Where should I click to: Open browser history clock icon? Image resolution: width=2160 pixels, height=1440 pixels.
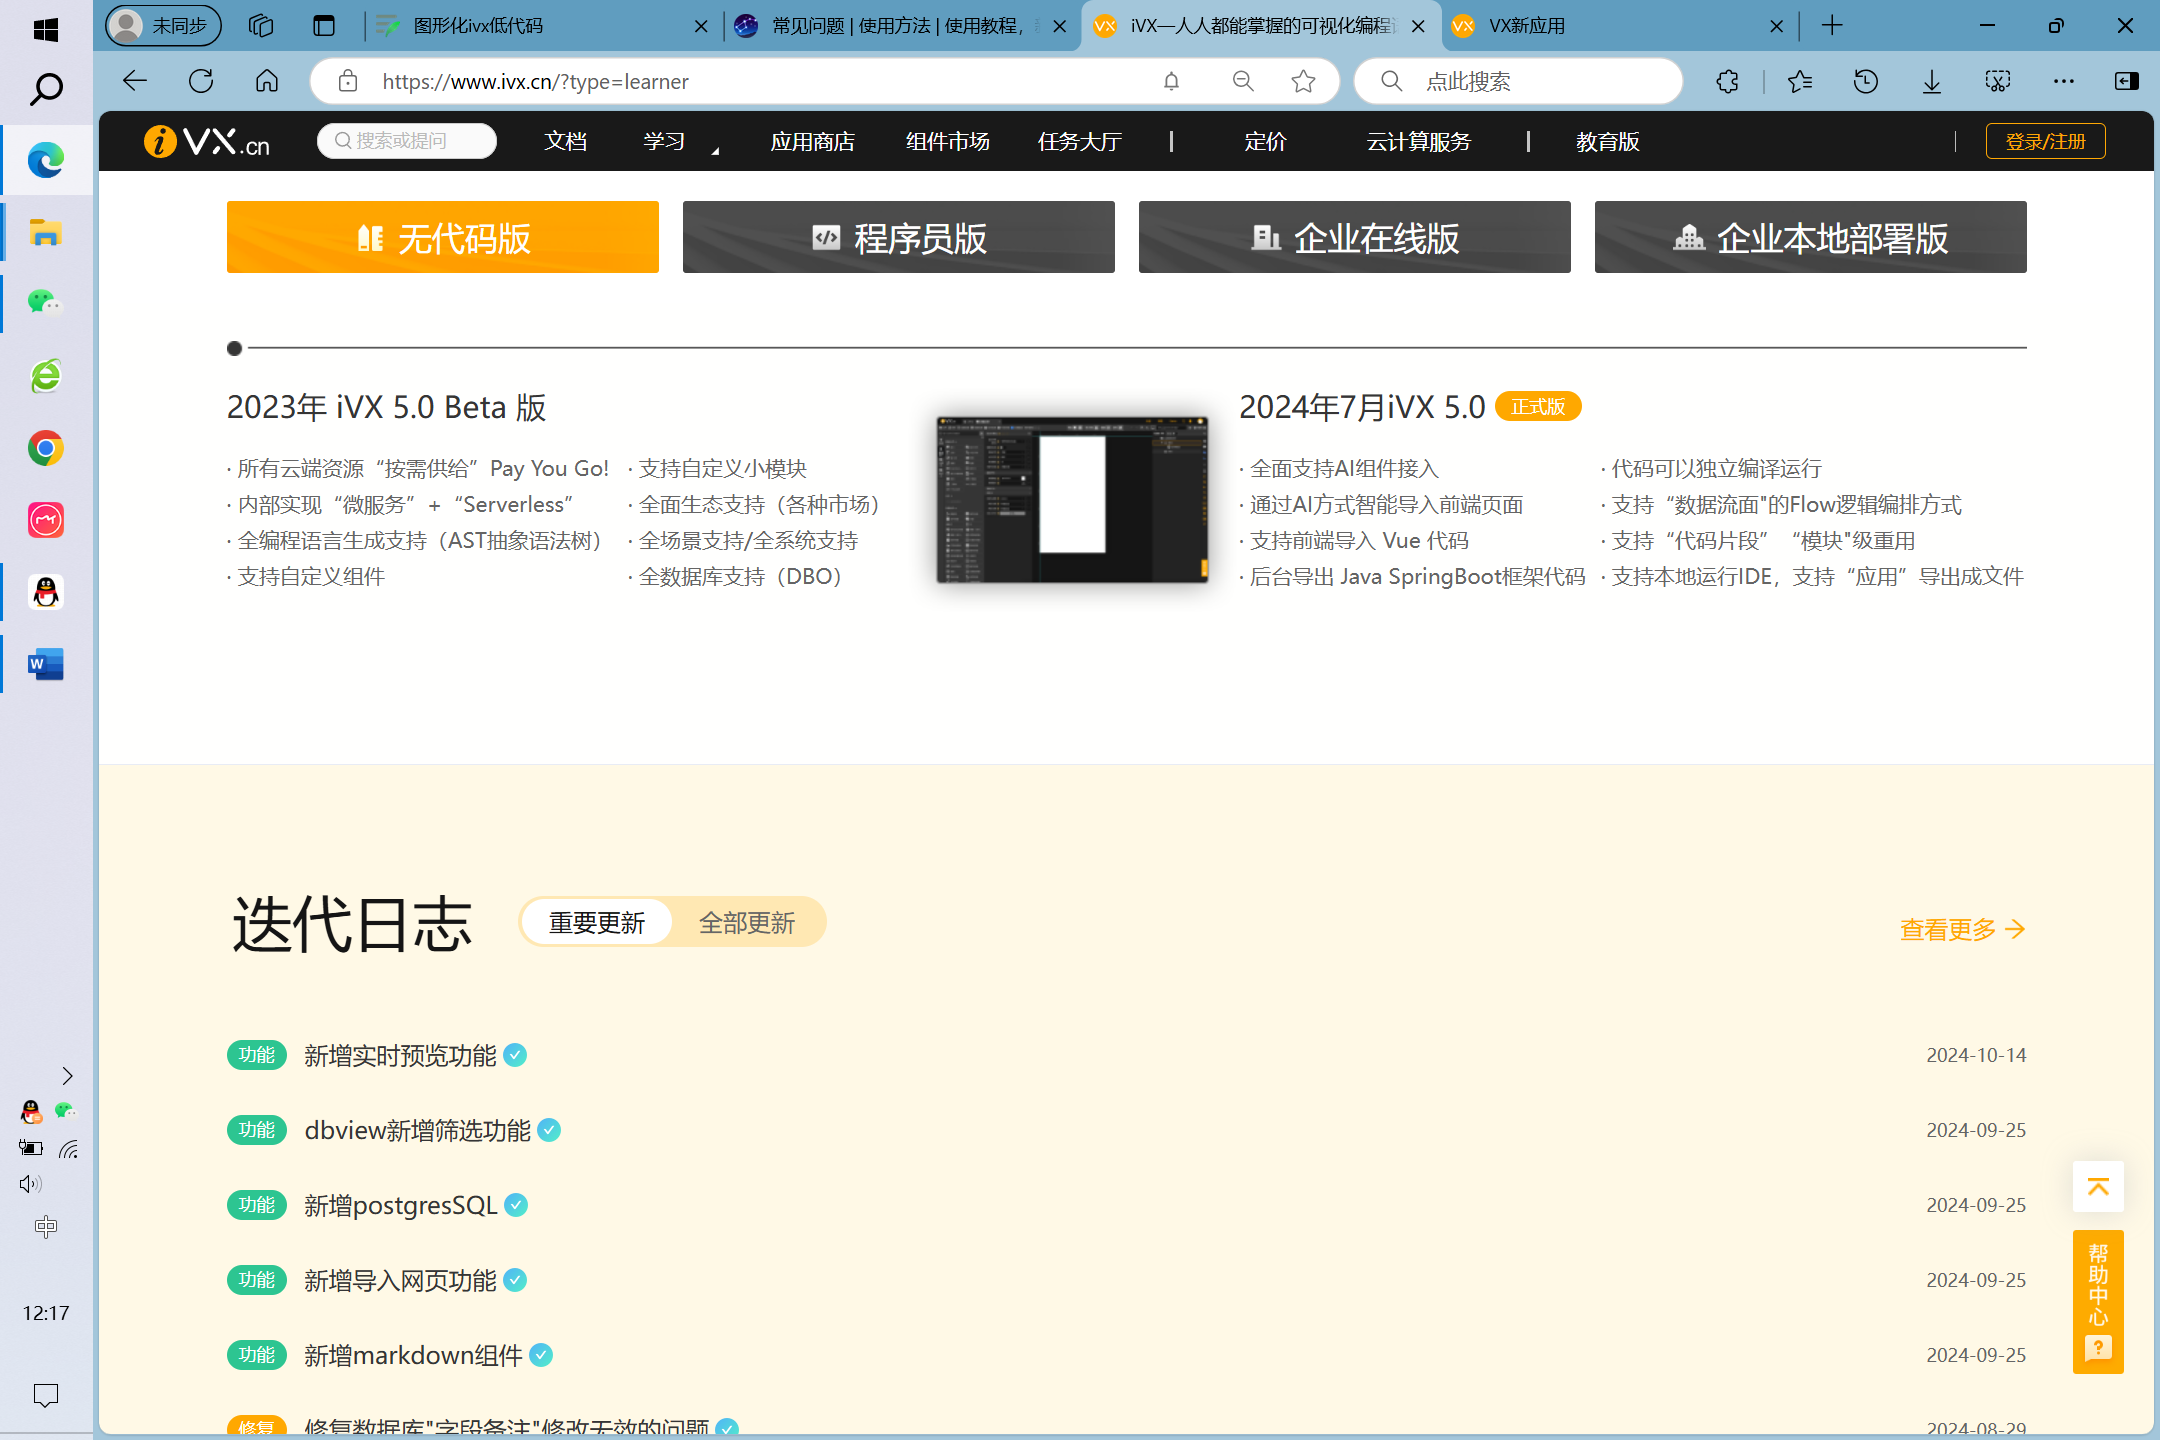[1865, 81]
